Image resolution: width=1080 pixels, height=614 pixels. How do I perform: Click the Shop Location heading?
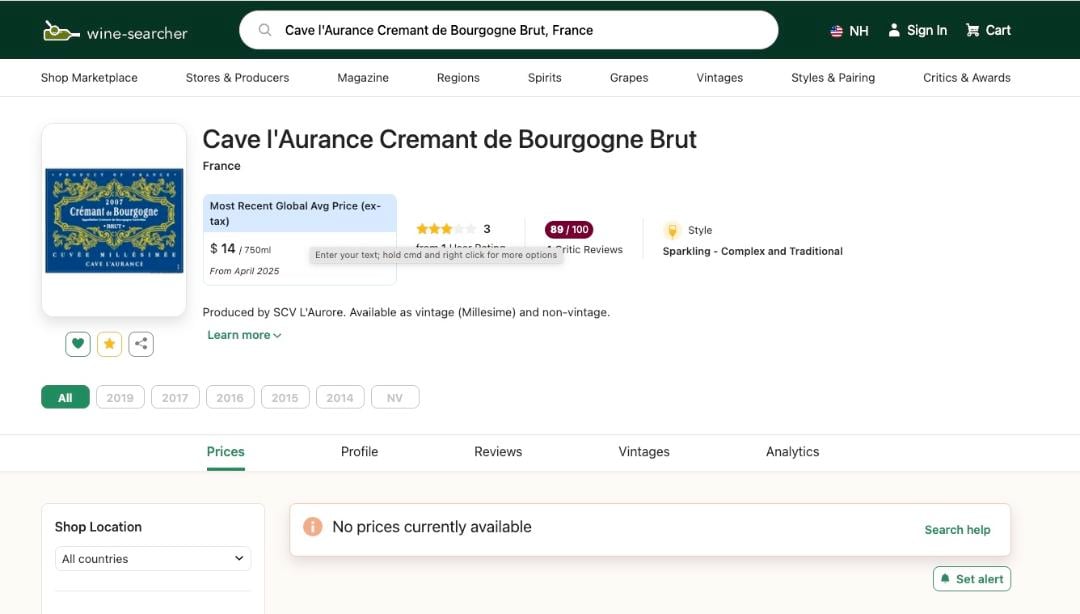click(x=98, y=527)
